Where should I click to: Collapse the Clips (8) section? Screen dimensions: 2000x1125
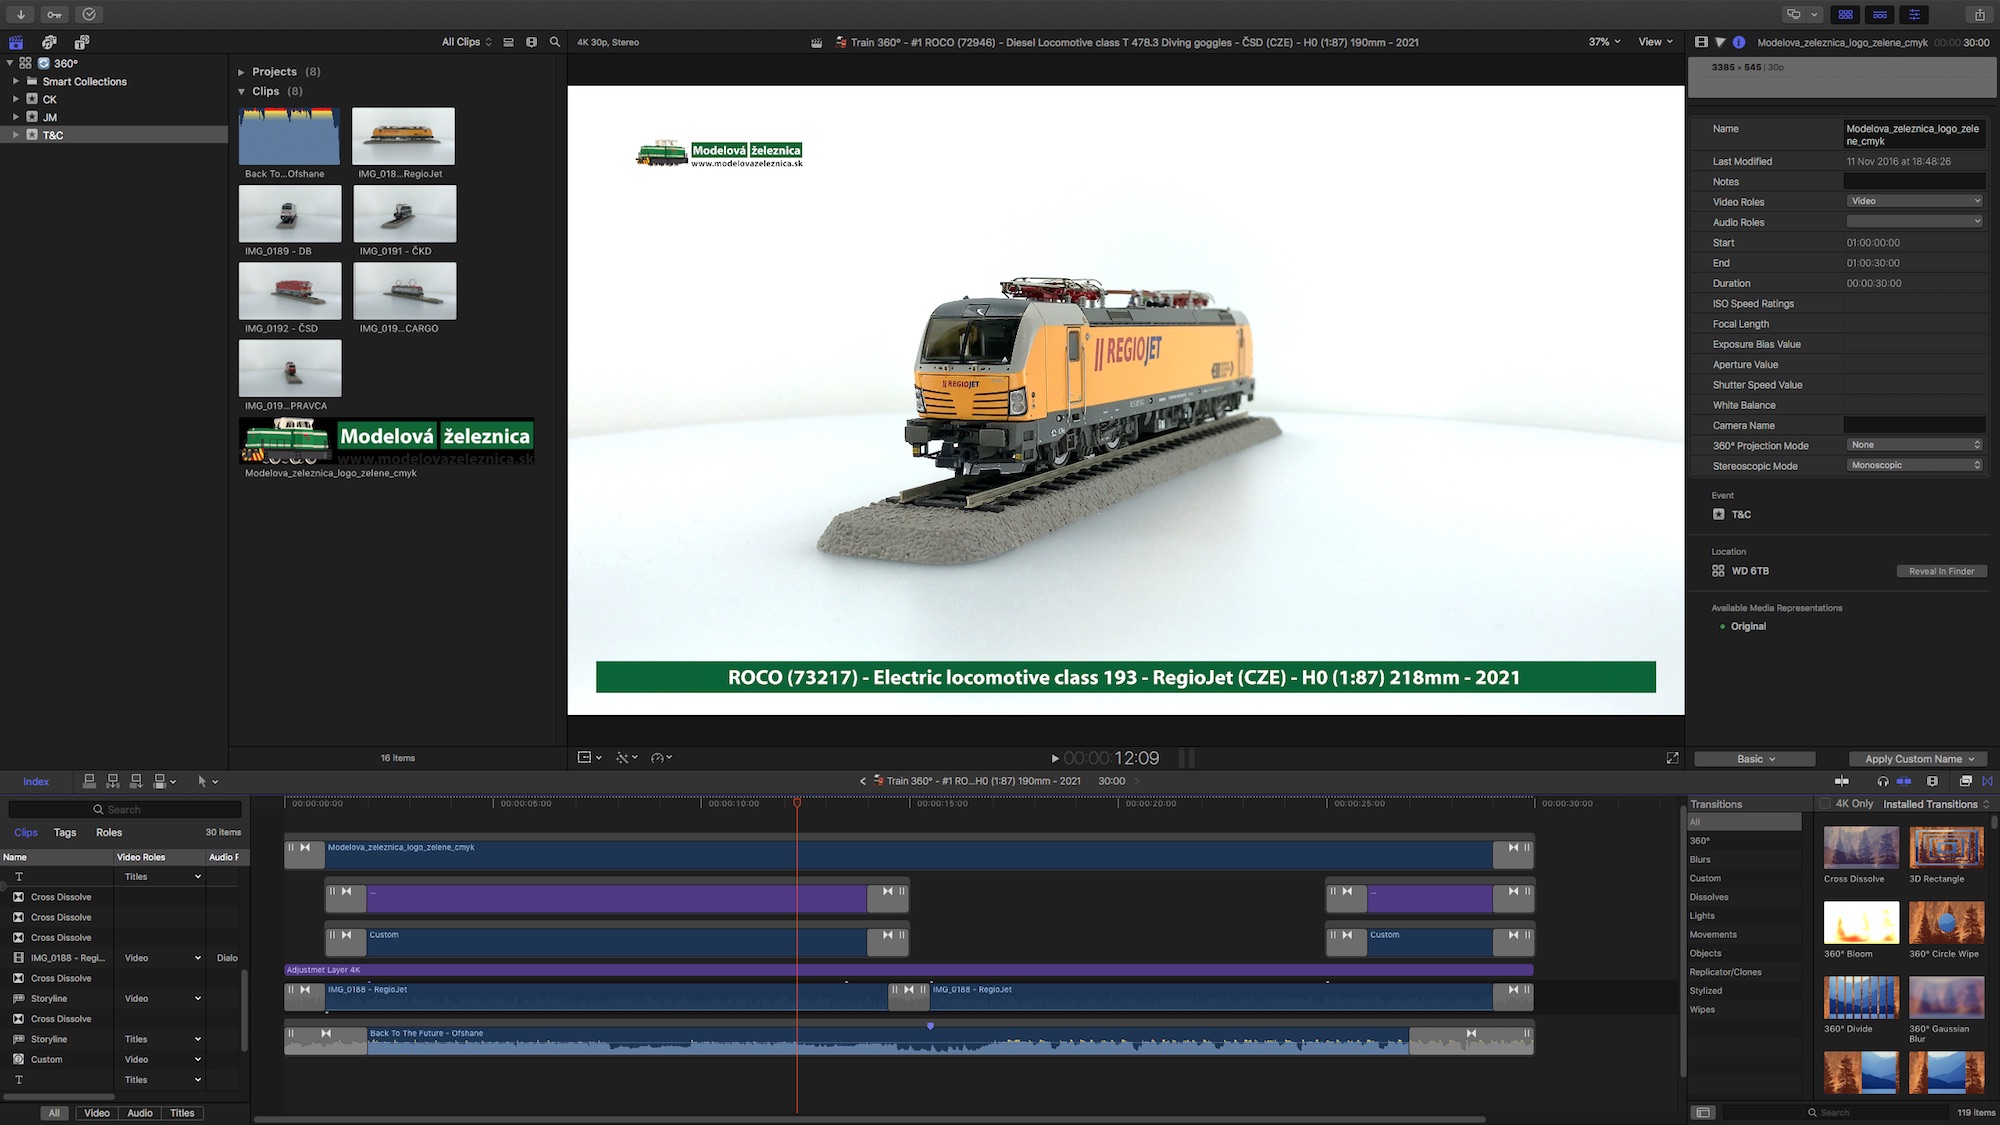[x=241, y=91]
